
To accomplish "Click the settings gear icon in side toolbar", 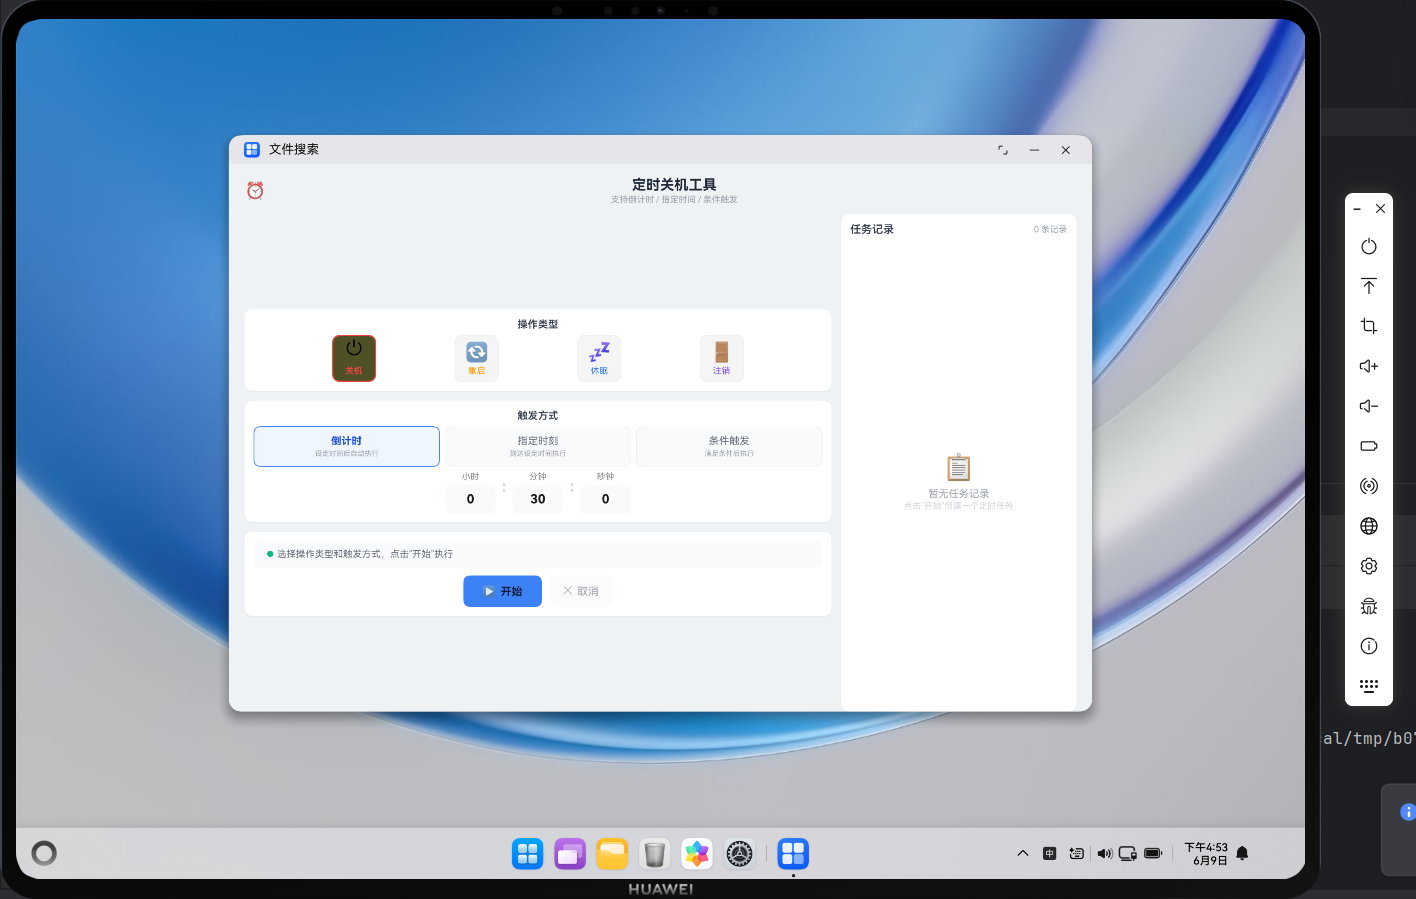I will click(x=1369, y=566).
